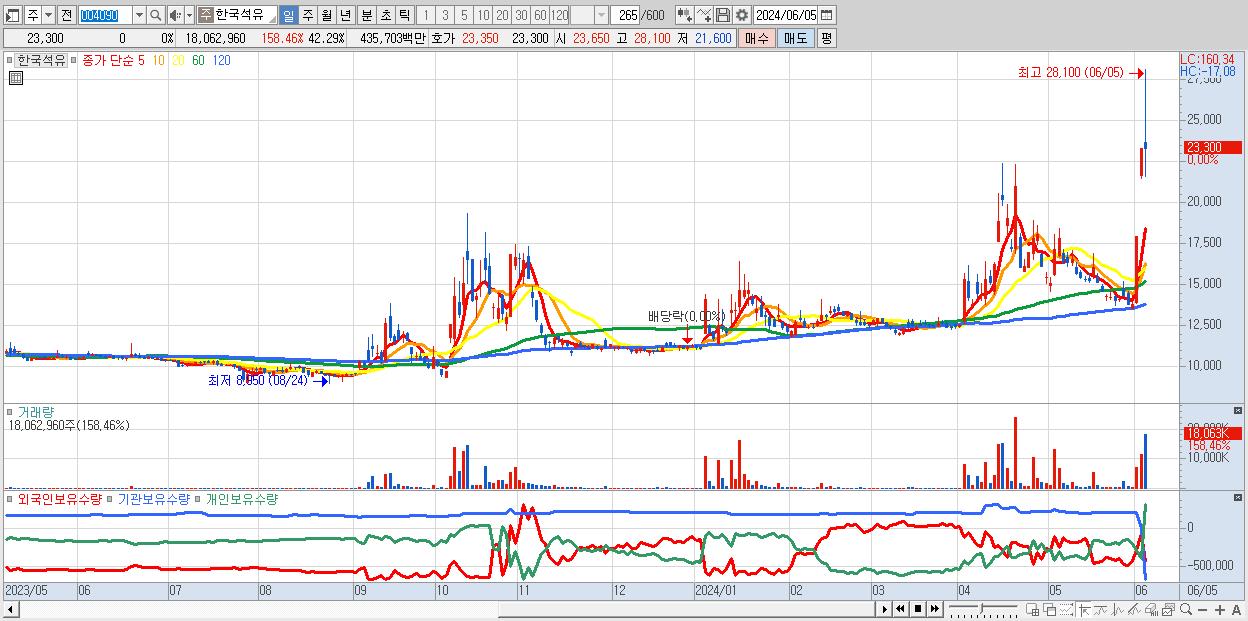Image resolution: width=1248 pixels, height=621 pixels.
Task: Click the magnifier zoom icon bottom toolbar
Action: coord(1185,609)
